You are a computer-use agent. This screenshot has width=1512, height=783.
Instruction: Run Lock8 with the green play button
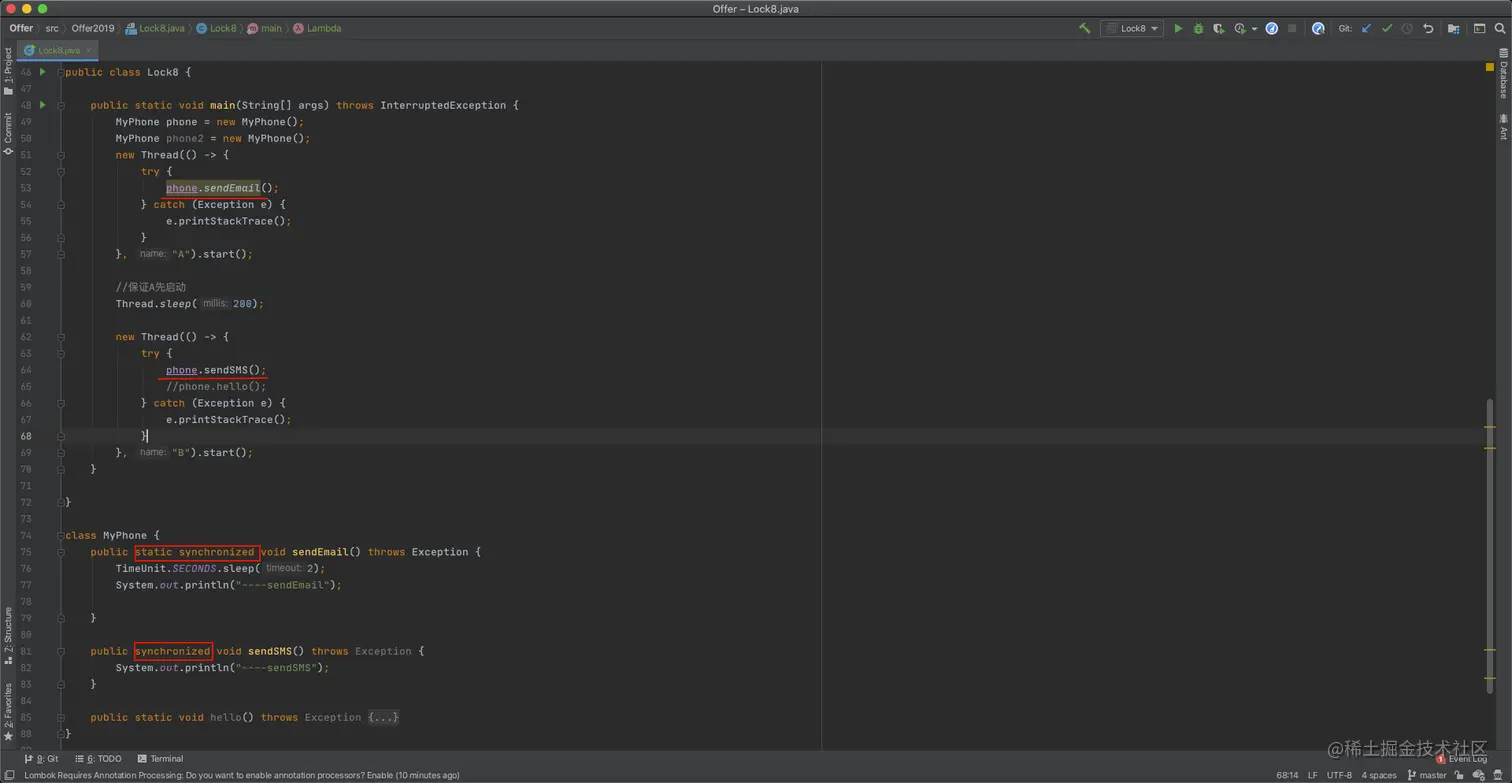(1178, 29)
